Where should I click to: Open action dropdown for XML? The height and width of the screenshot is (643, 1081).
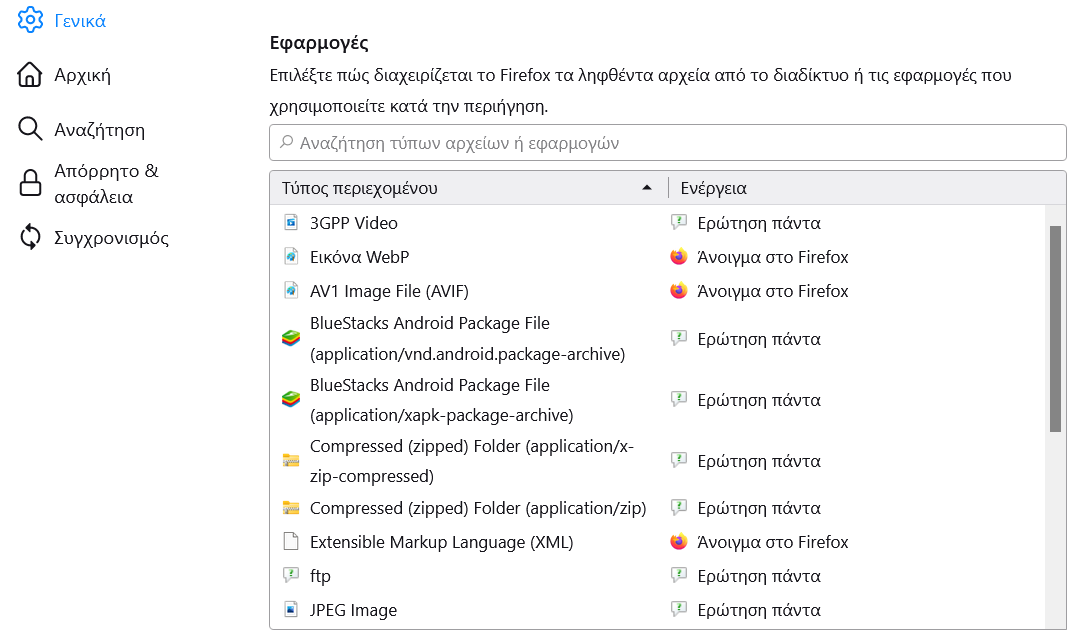point(855,542)
